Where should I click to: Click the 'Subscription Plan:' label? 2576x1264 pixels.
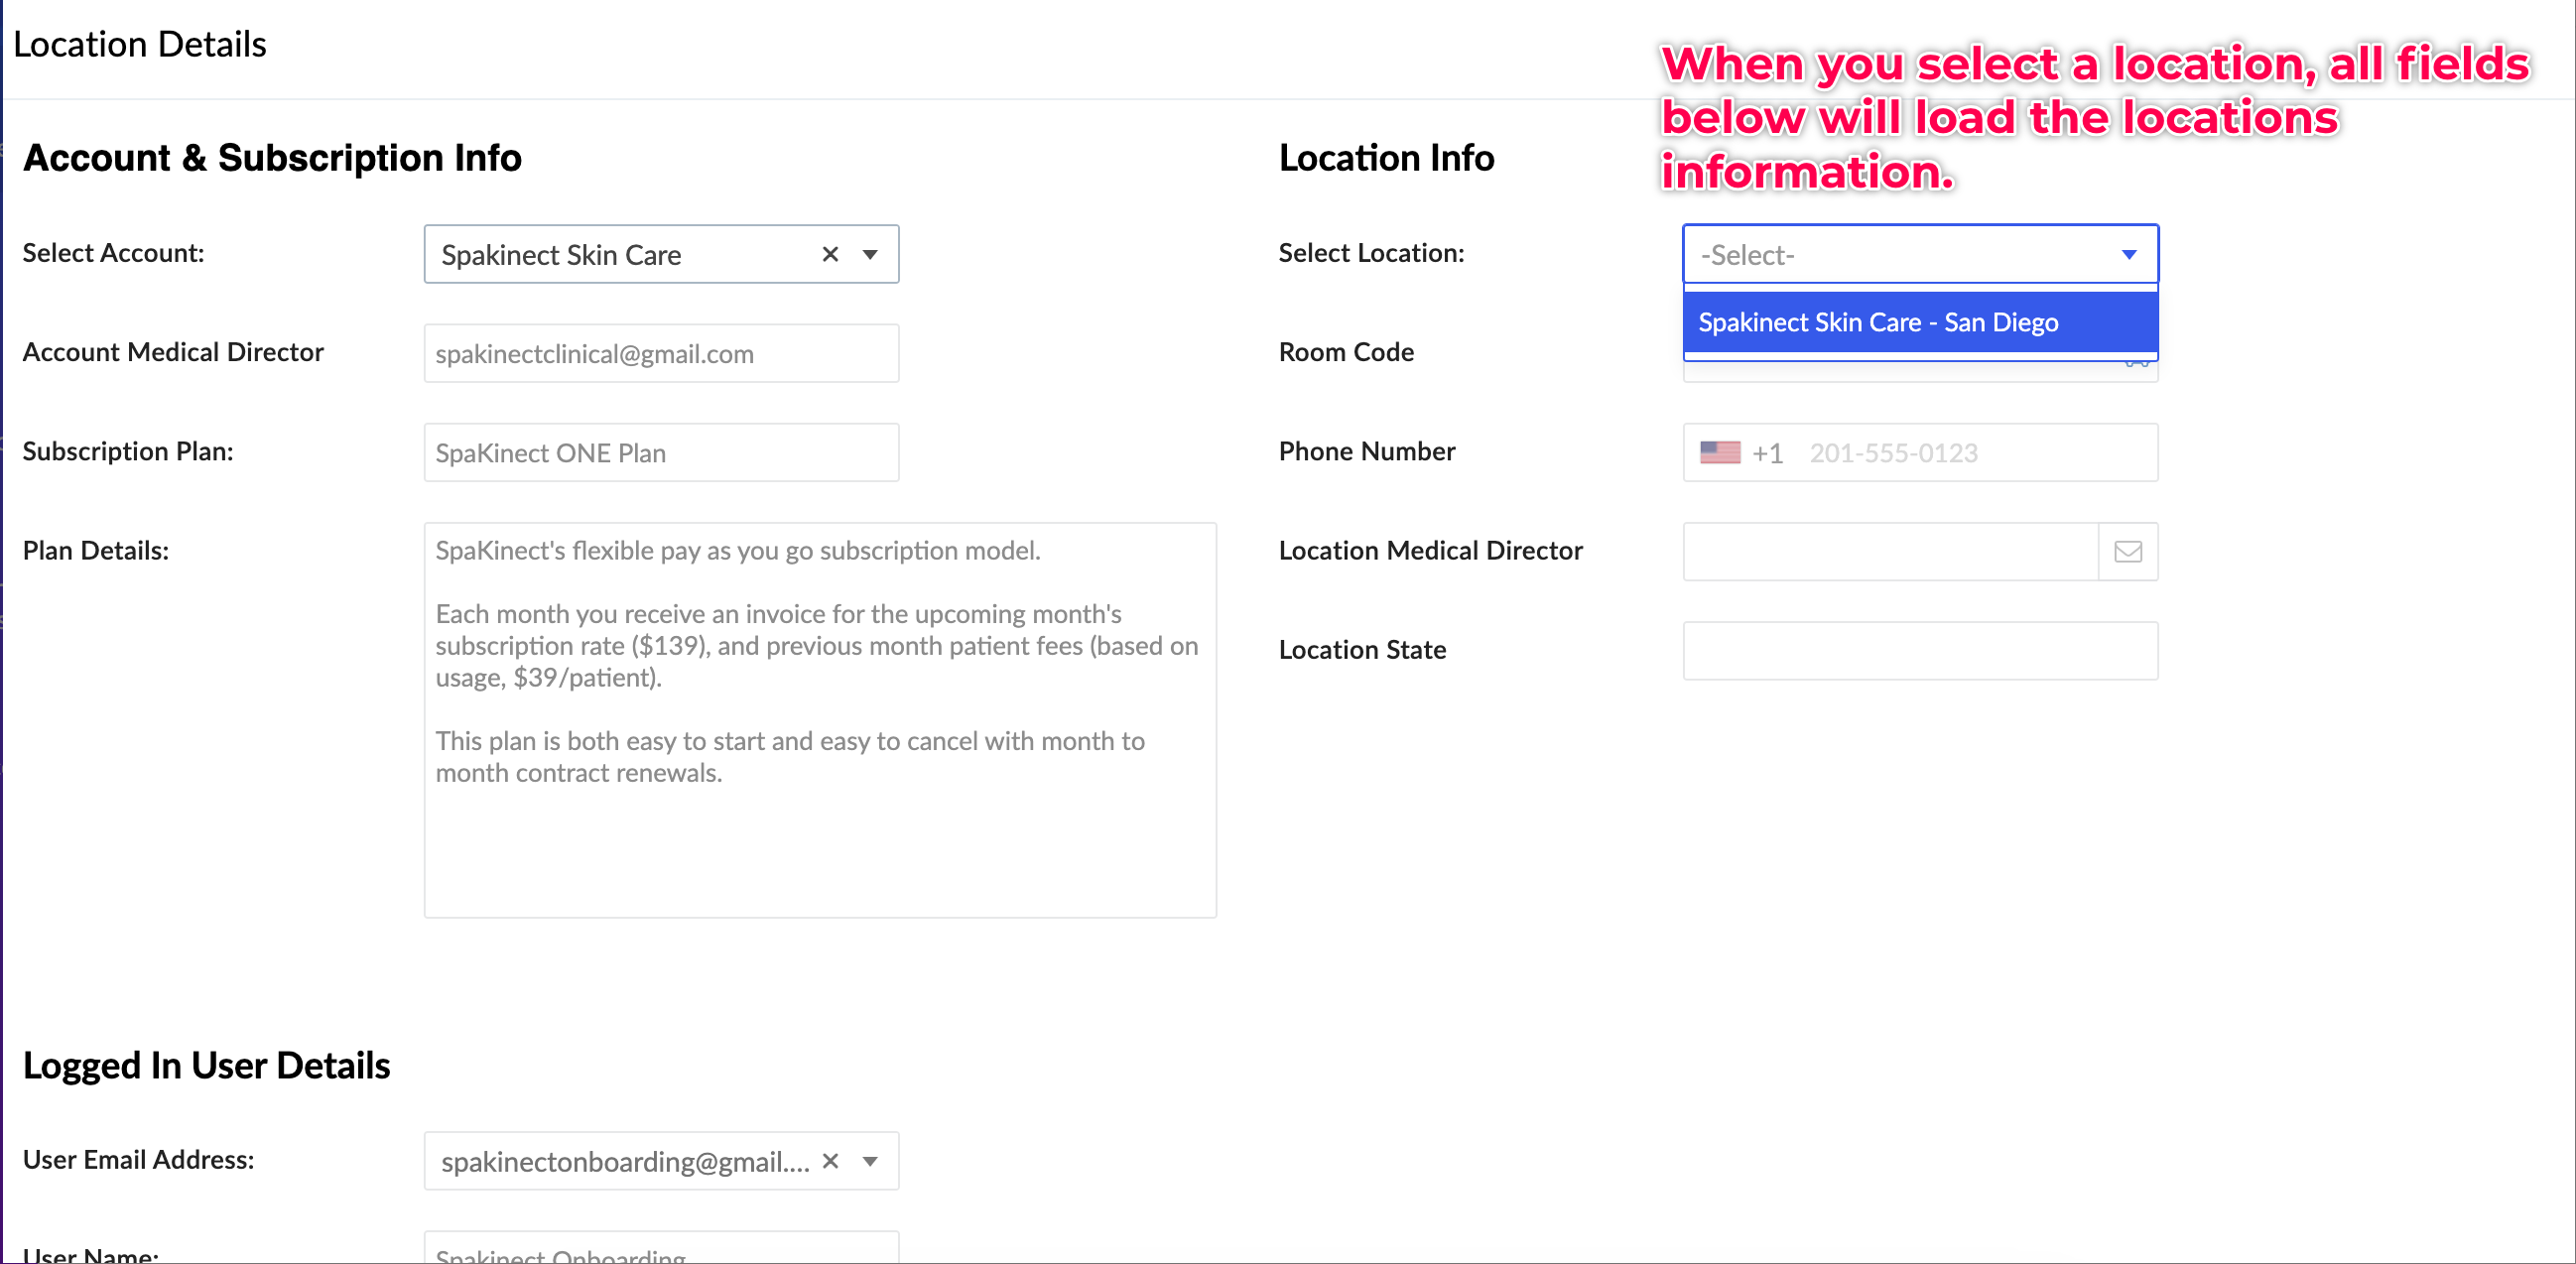128,451
